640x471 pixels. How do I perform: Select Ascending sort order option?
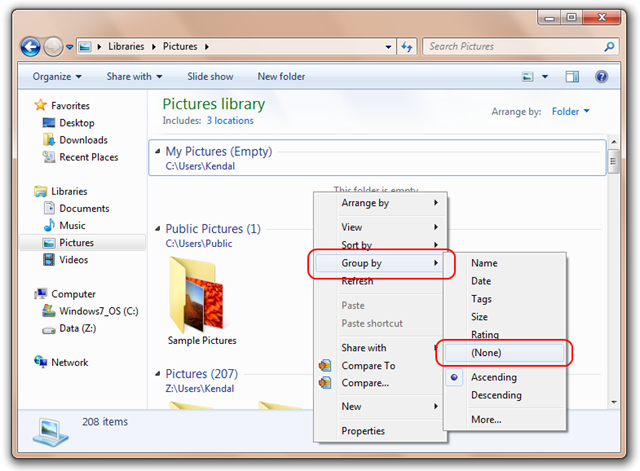pos(494,378)
